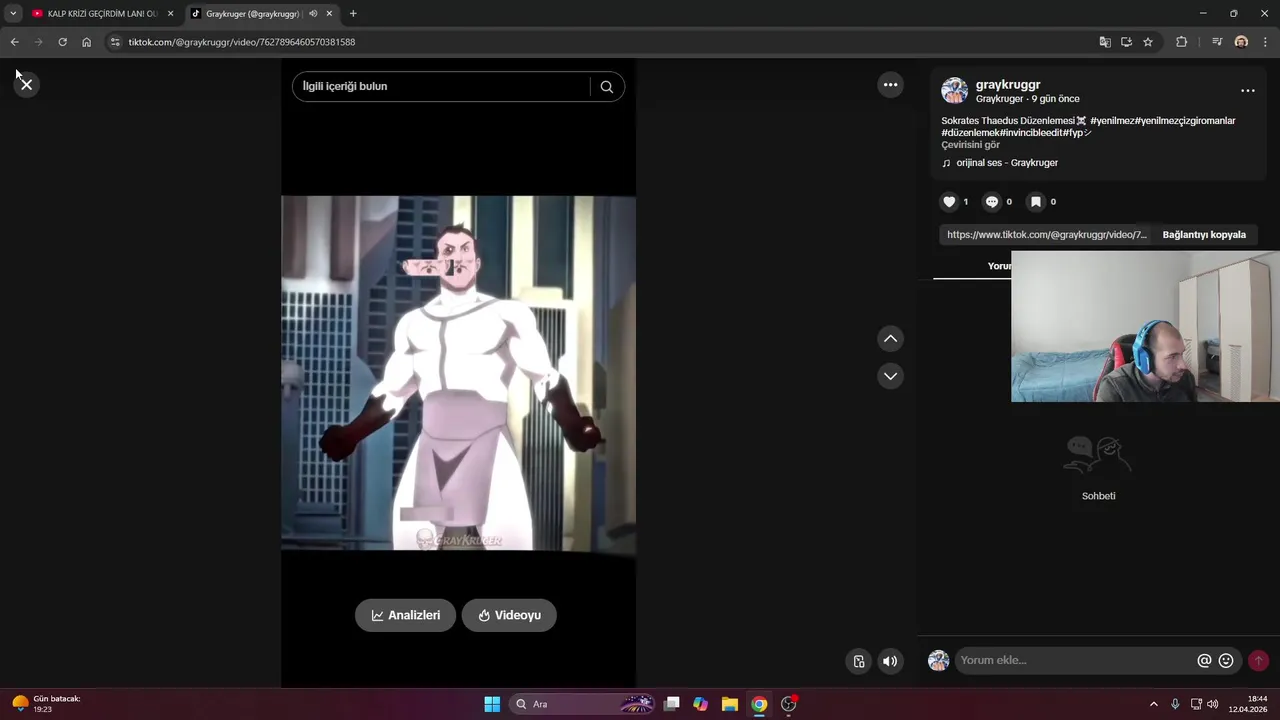Reload the current page

62,42
